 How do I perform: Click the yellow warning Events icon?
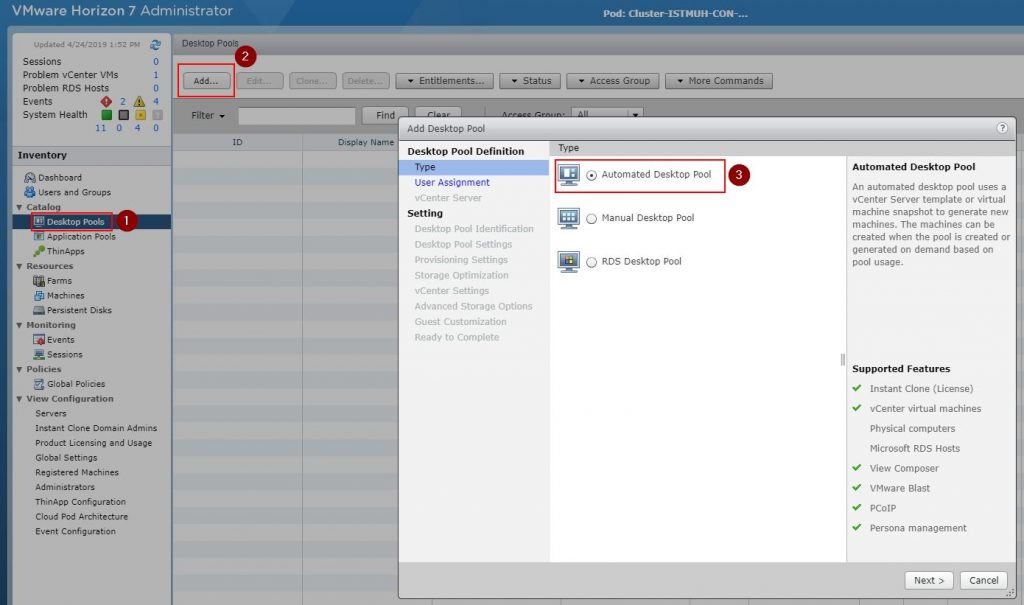(139, 101)
